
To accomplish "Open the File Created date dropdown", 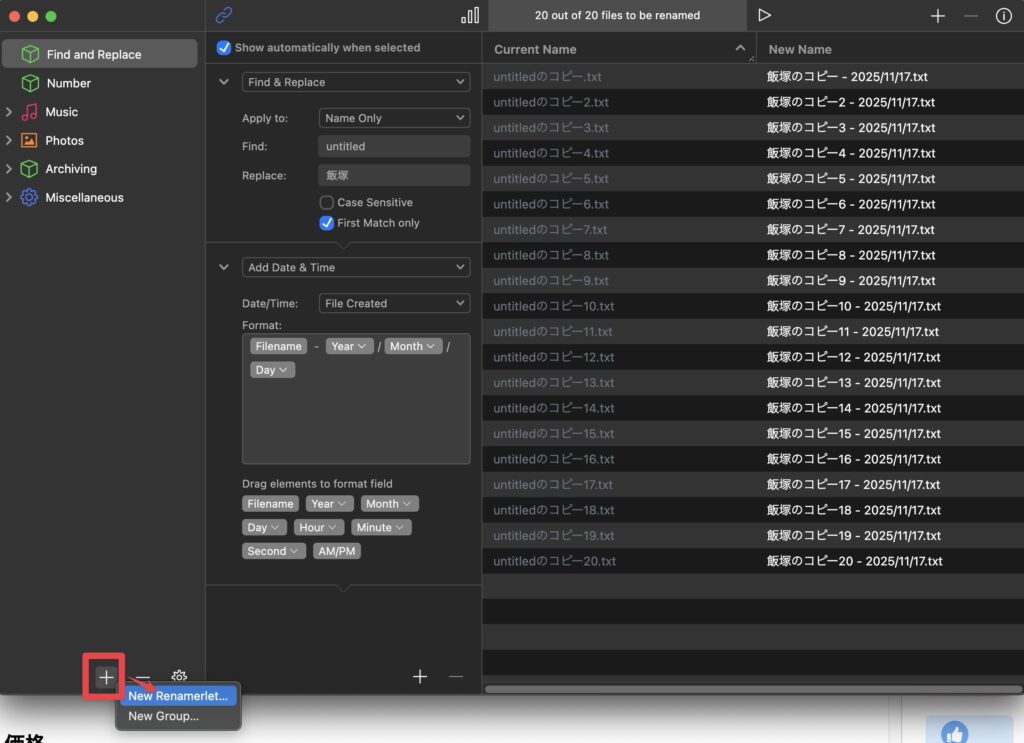I will click(x=394, y=303).
